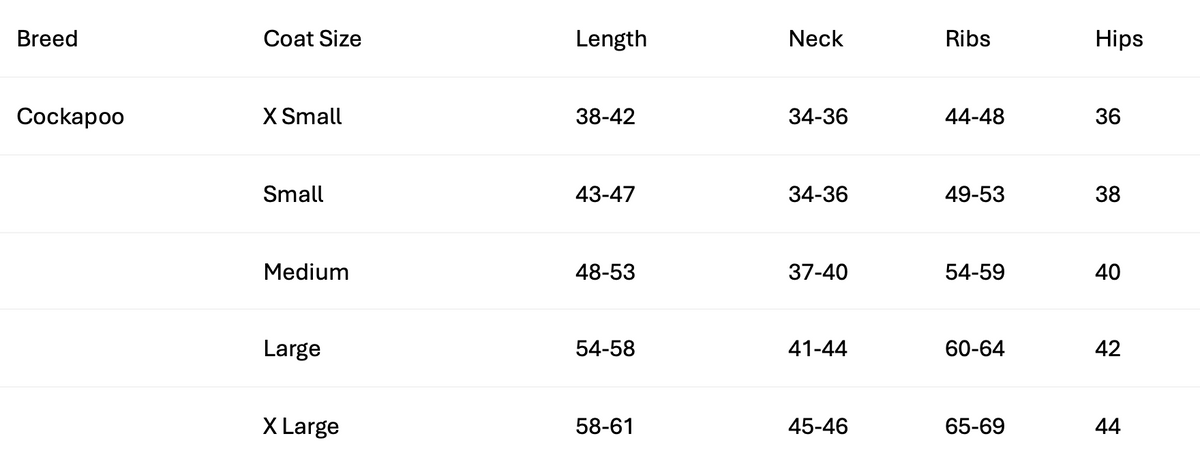Click the 38-42 length value
This screenshot has height=464, width=1200.
[605, 116]
